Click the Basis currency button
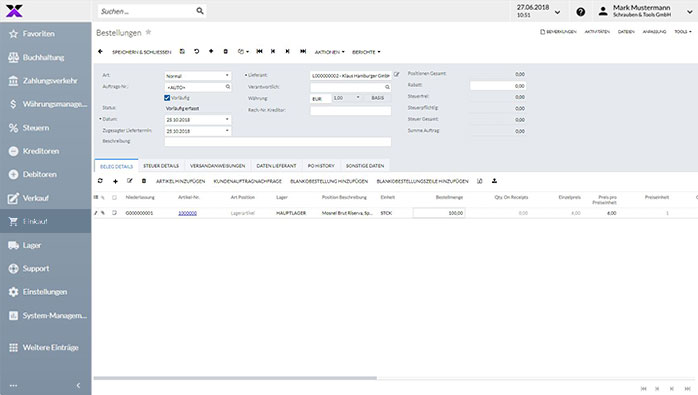Viewport: 698px width, 395px height. [378, 98]
